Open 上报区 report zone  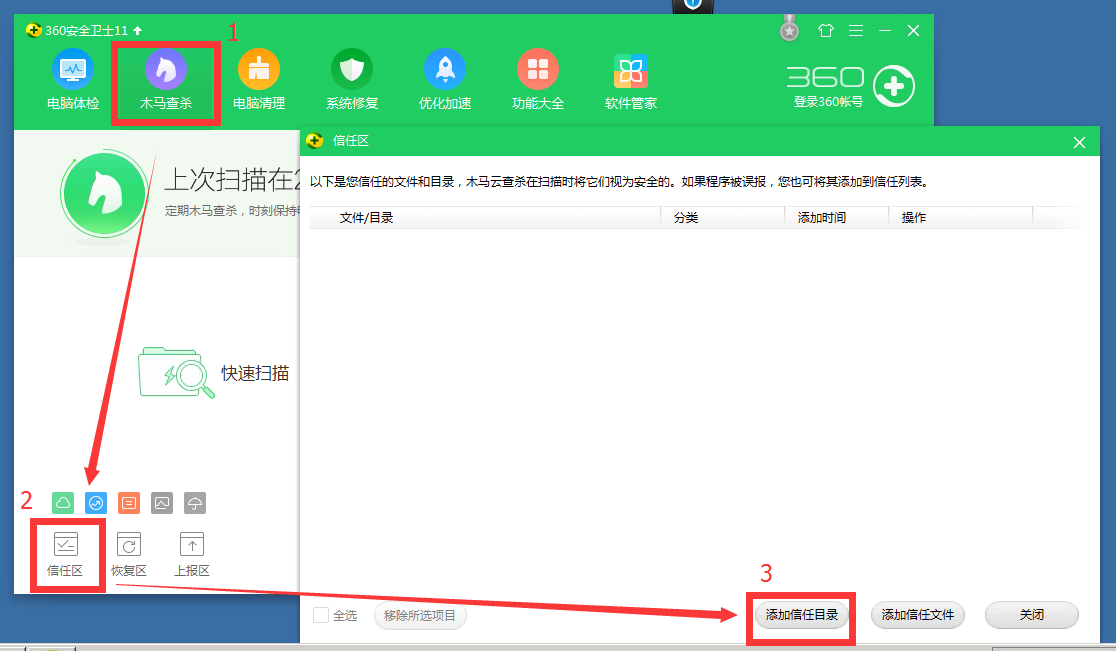pos(192,555)
